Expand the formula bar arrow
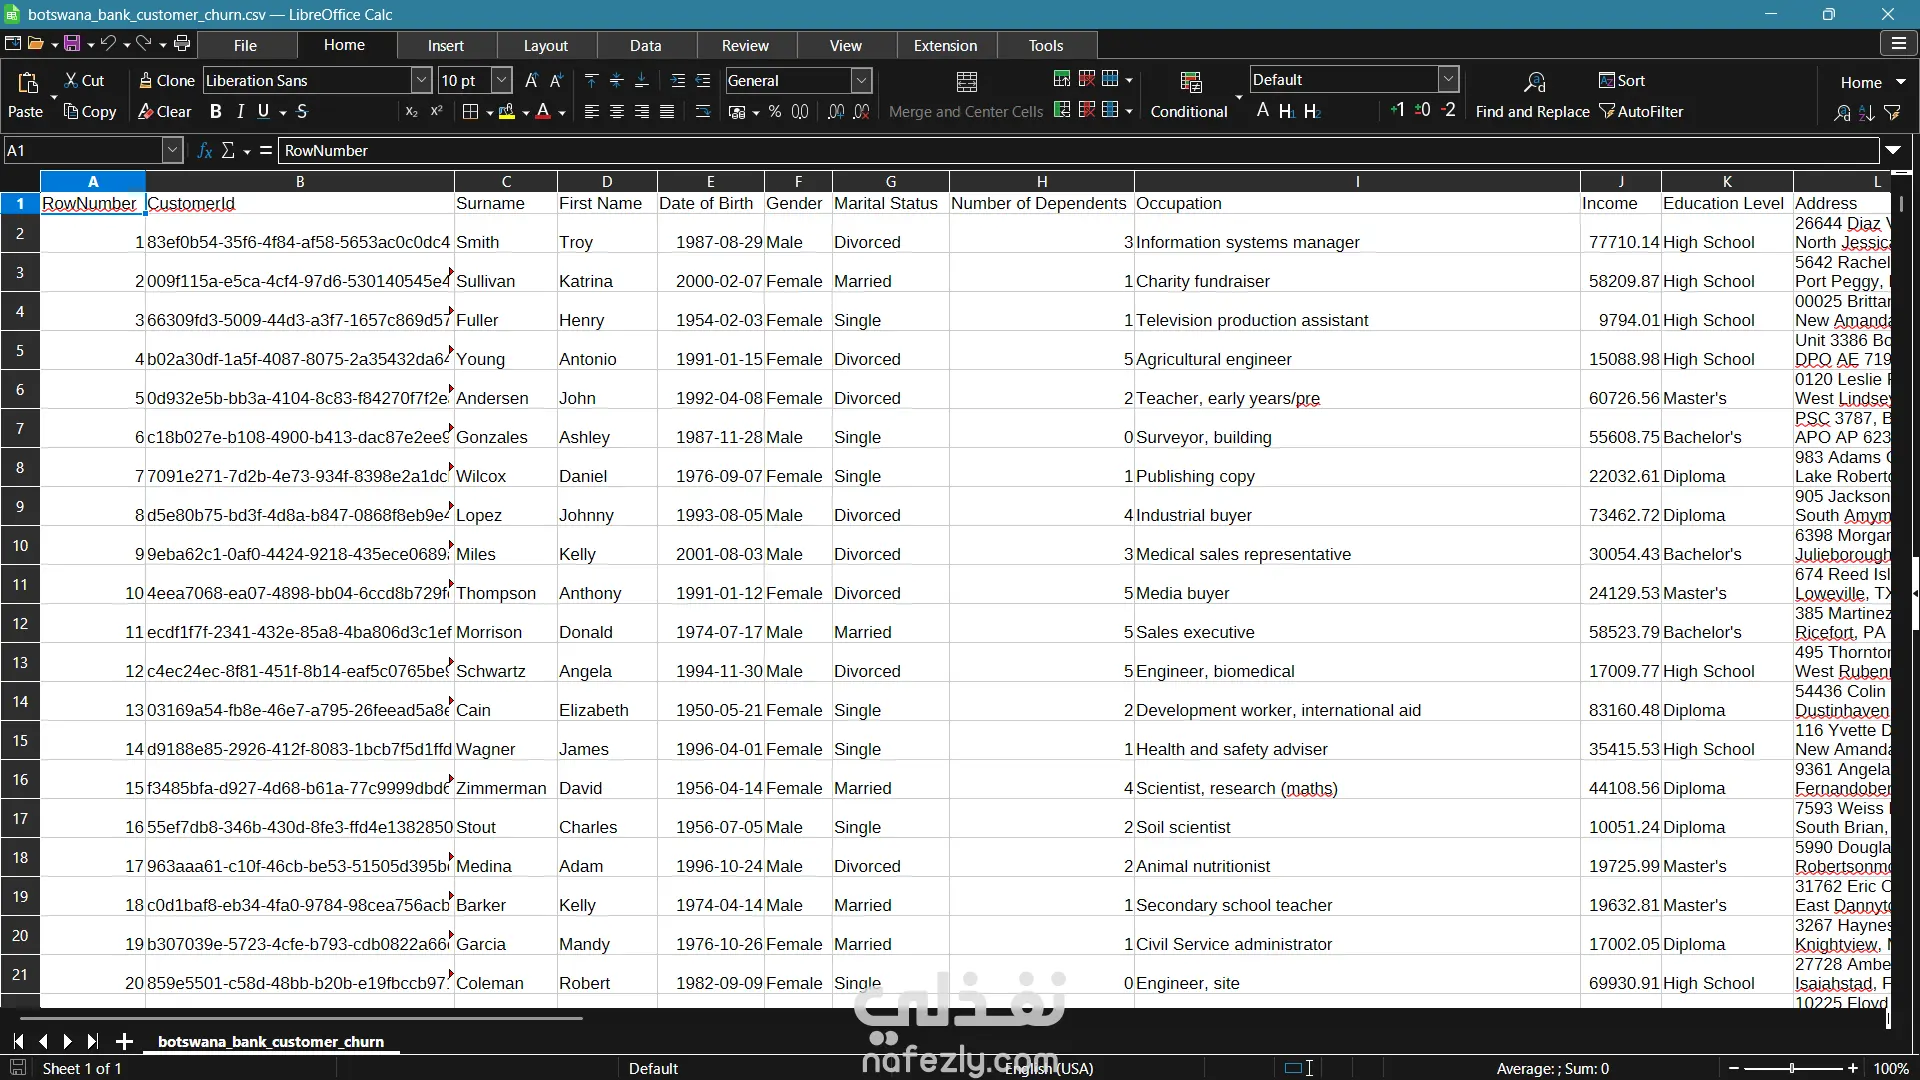 [x=1893, y=151]
